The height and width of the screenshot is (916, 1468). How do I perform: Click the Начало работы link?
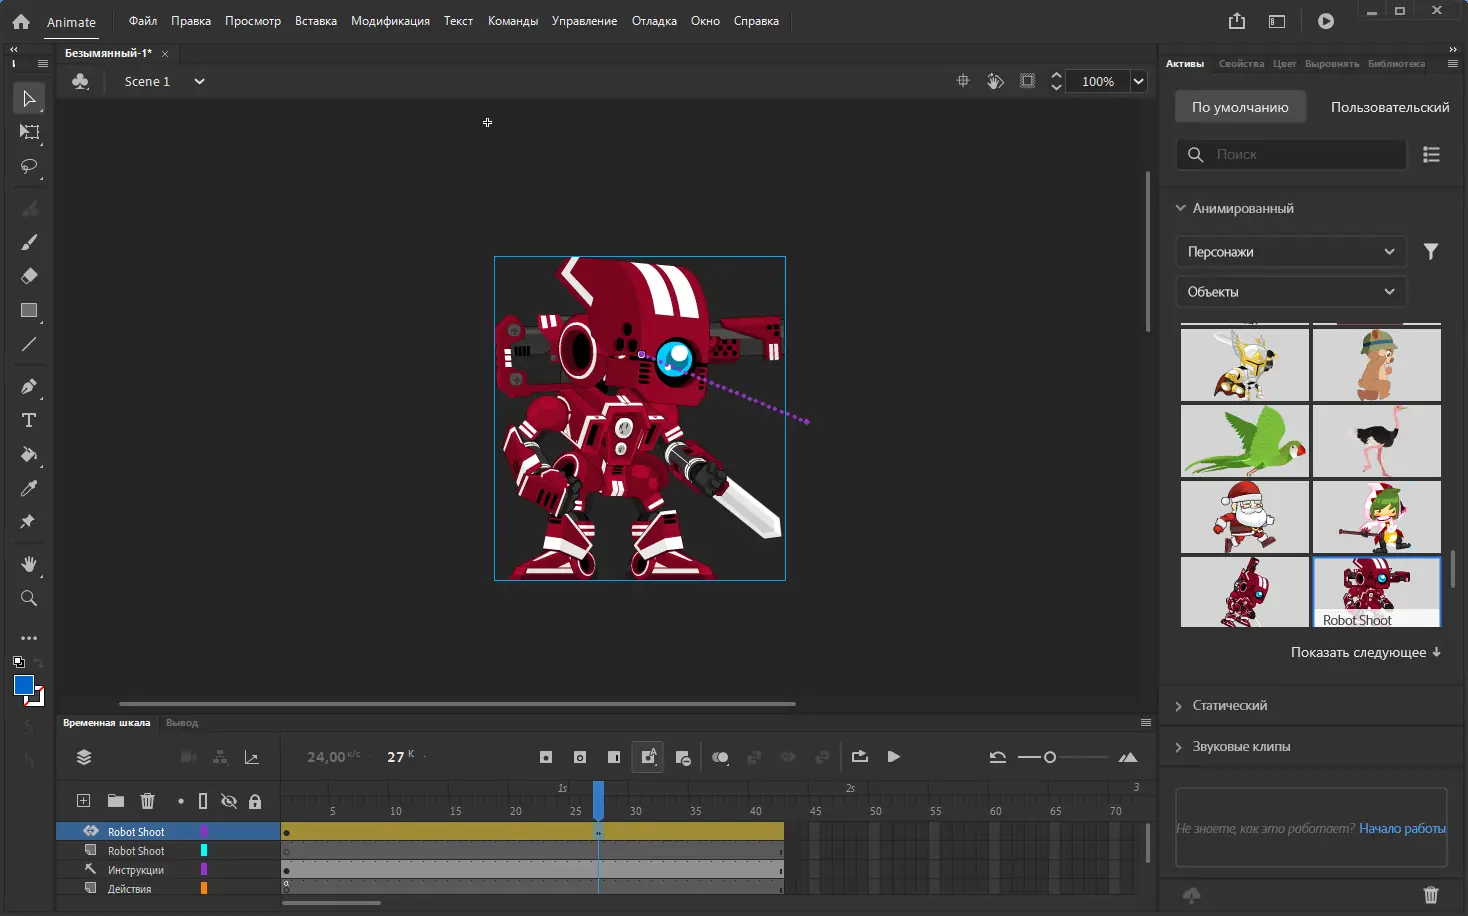tap(1401, 828)
